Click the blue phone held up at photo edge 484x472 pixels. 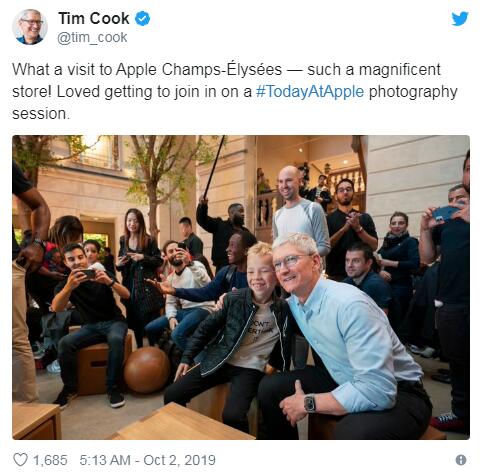point(445,213)
